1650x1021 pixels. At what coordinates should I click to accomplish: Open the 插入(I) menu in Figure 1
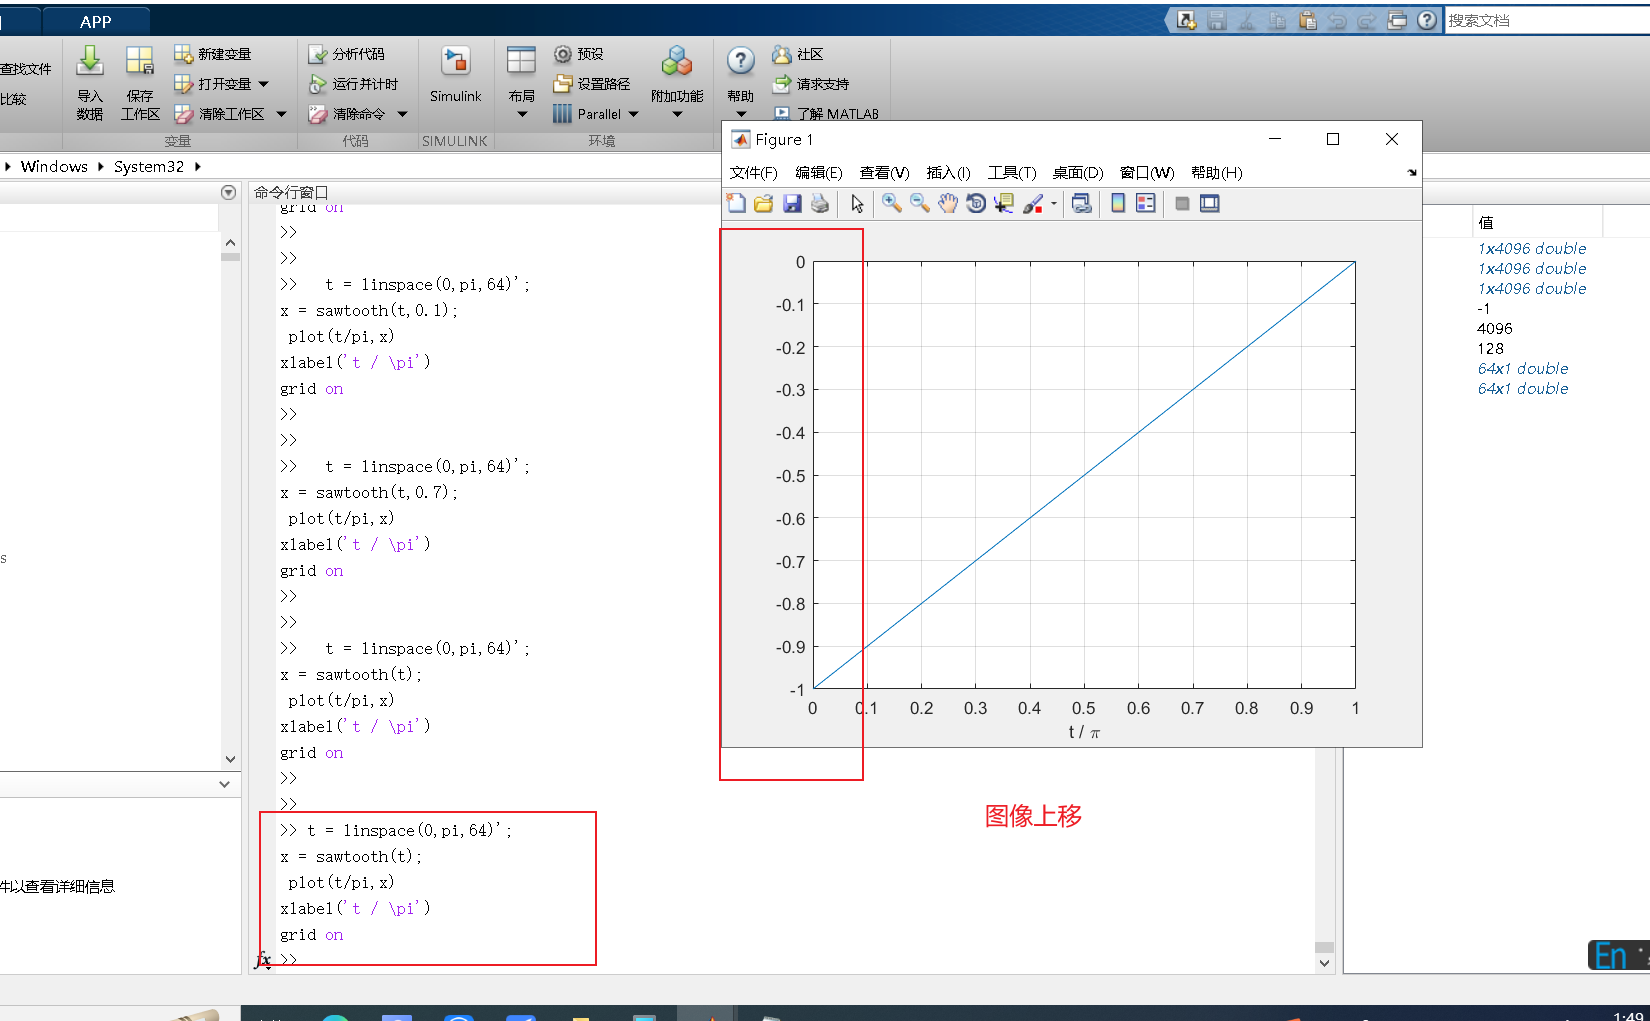tap(948, 173)
